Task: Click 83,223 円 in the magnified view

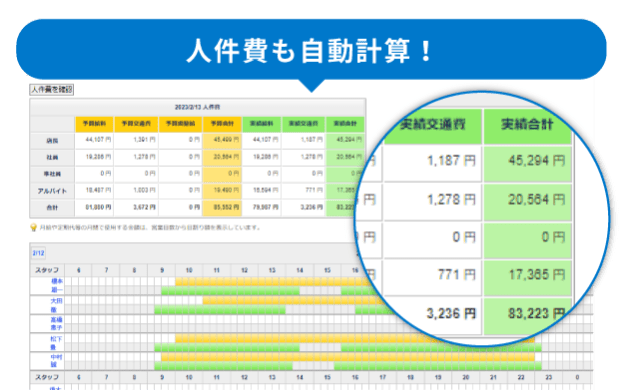Action: [537, 314]
